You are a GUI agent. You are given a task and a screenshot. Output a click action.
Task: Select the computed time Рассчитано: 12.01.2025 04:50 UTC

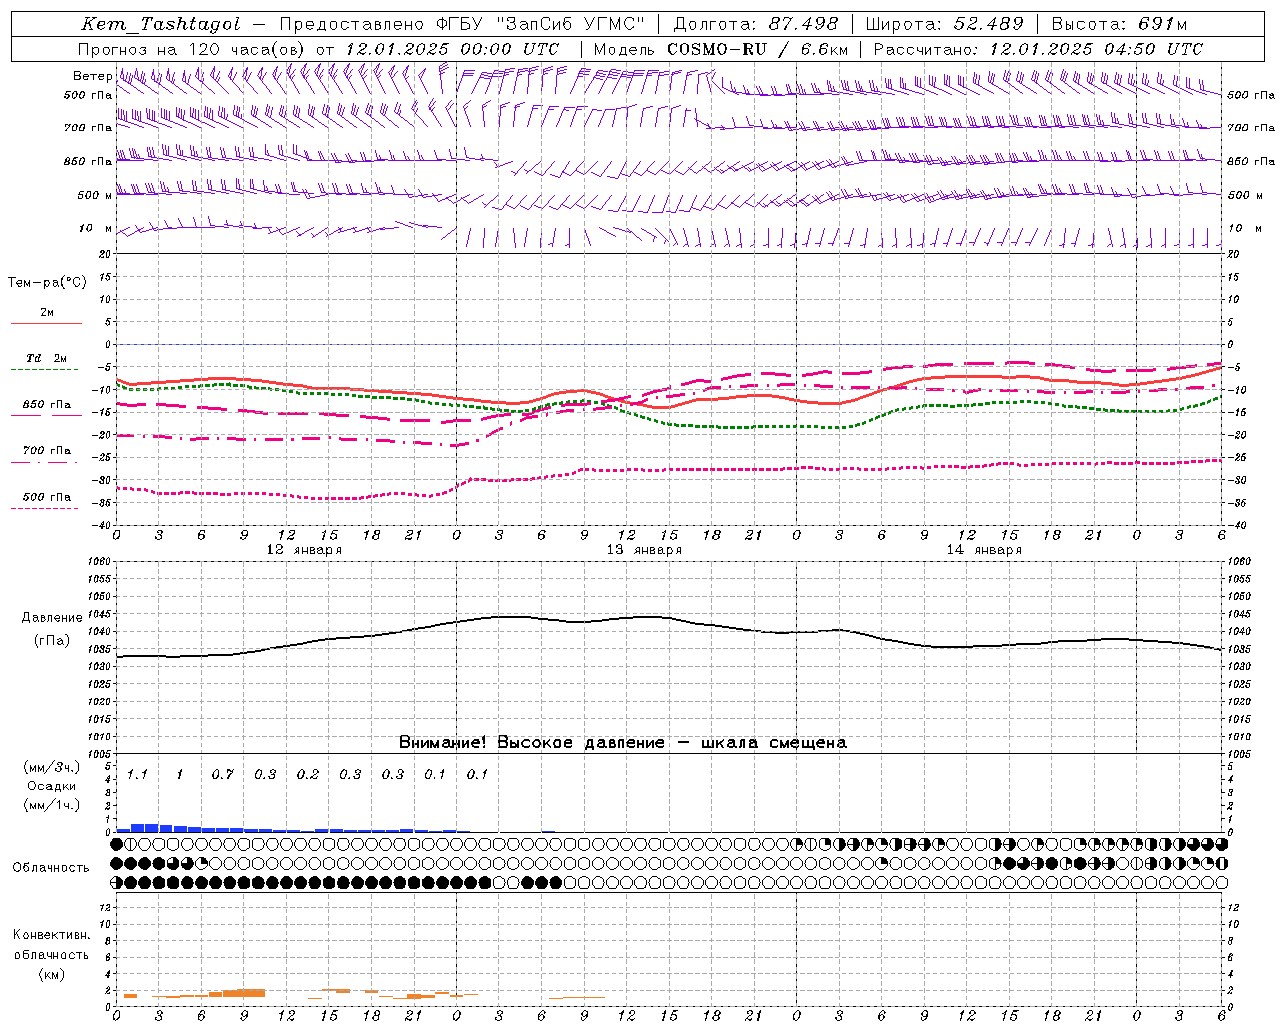[1038, 49]
